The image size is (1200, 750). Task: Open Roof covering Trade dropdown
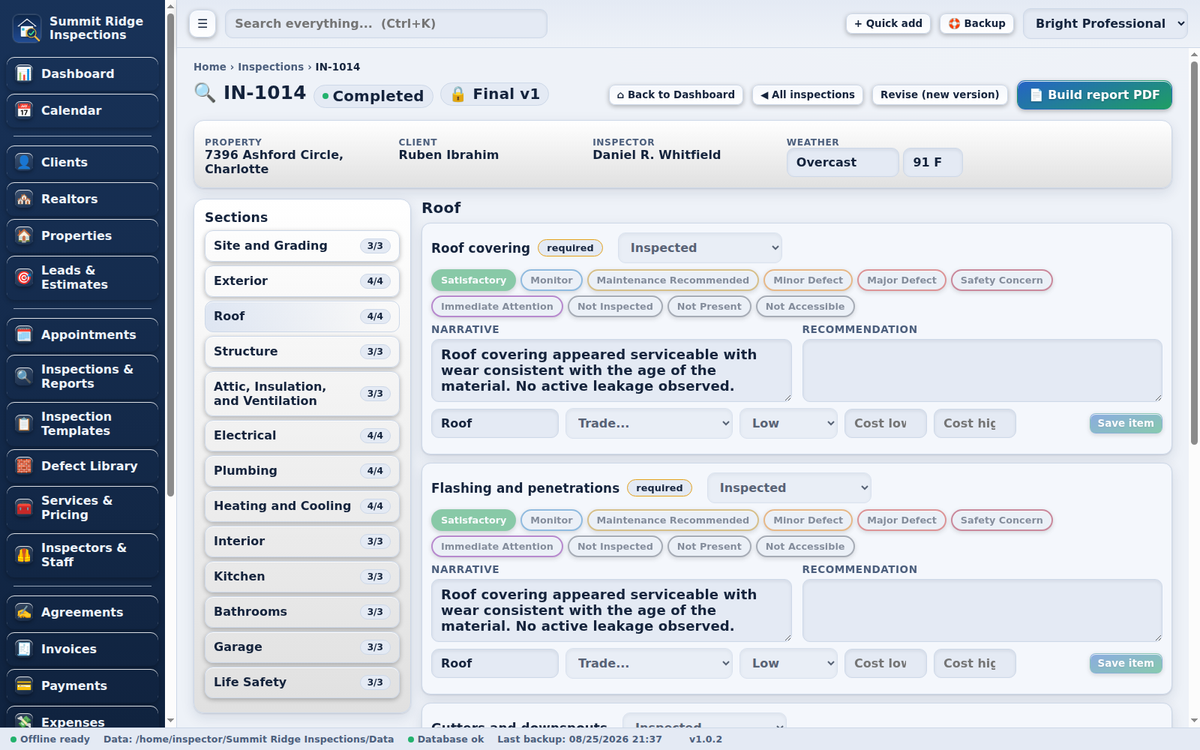coord(650,423)
